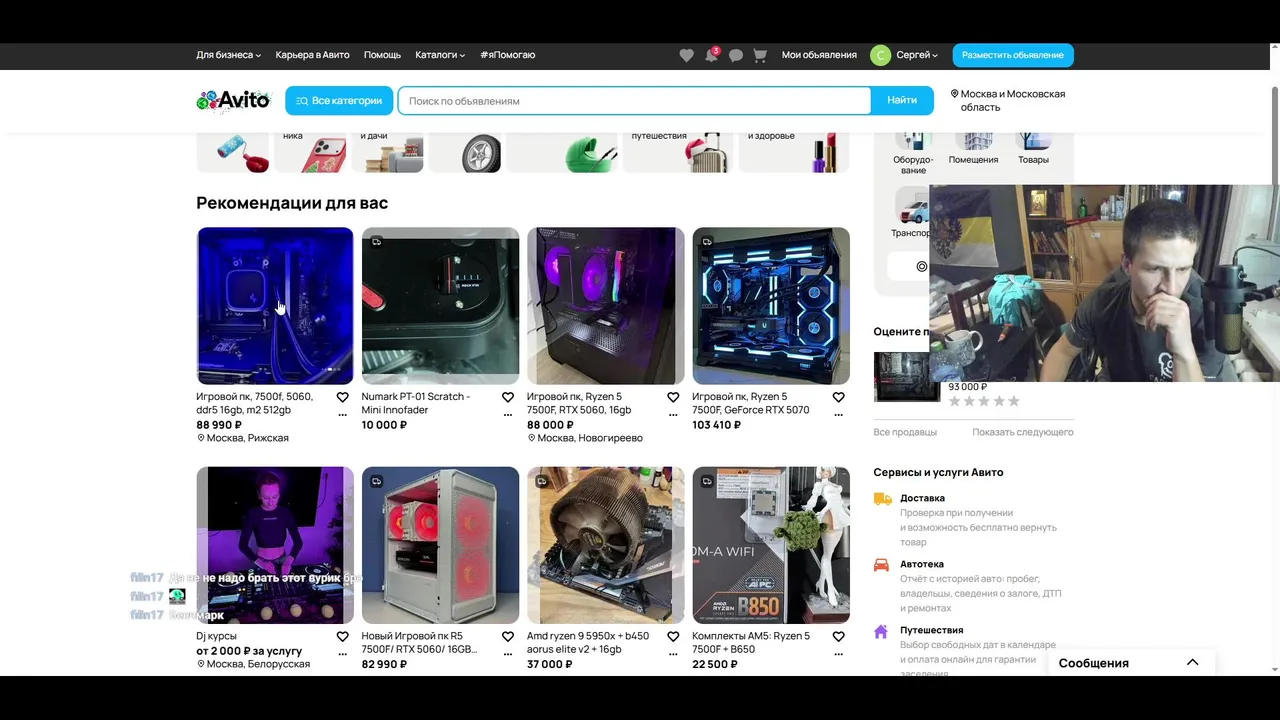Open messages chat bubble icon in header
The image size is (1280, 720).
click(736, 55)
